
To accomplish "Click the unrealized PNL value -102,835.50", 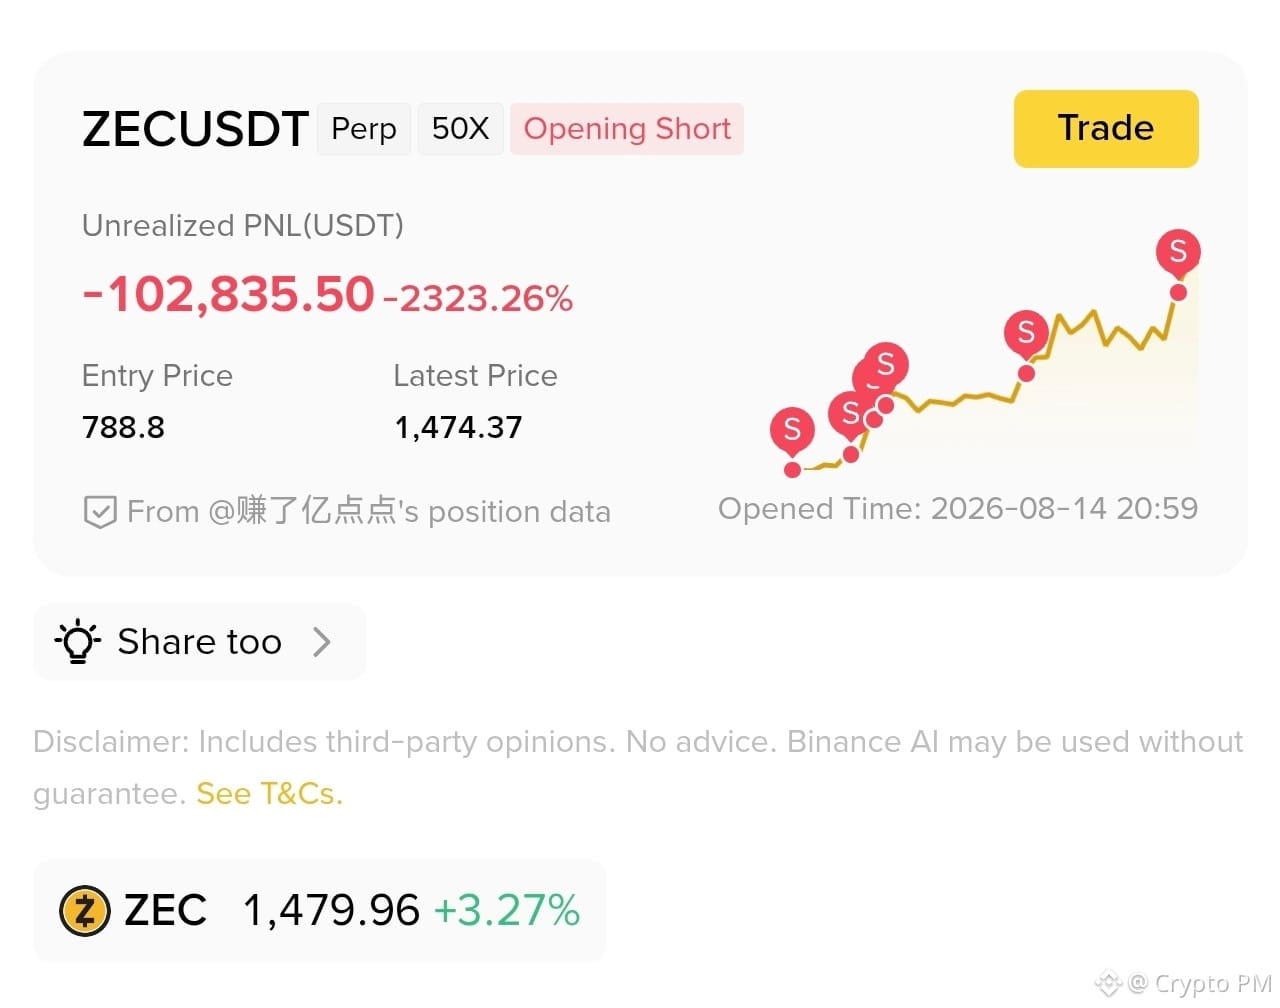I will (228, 295).
